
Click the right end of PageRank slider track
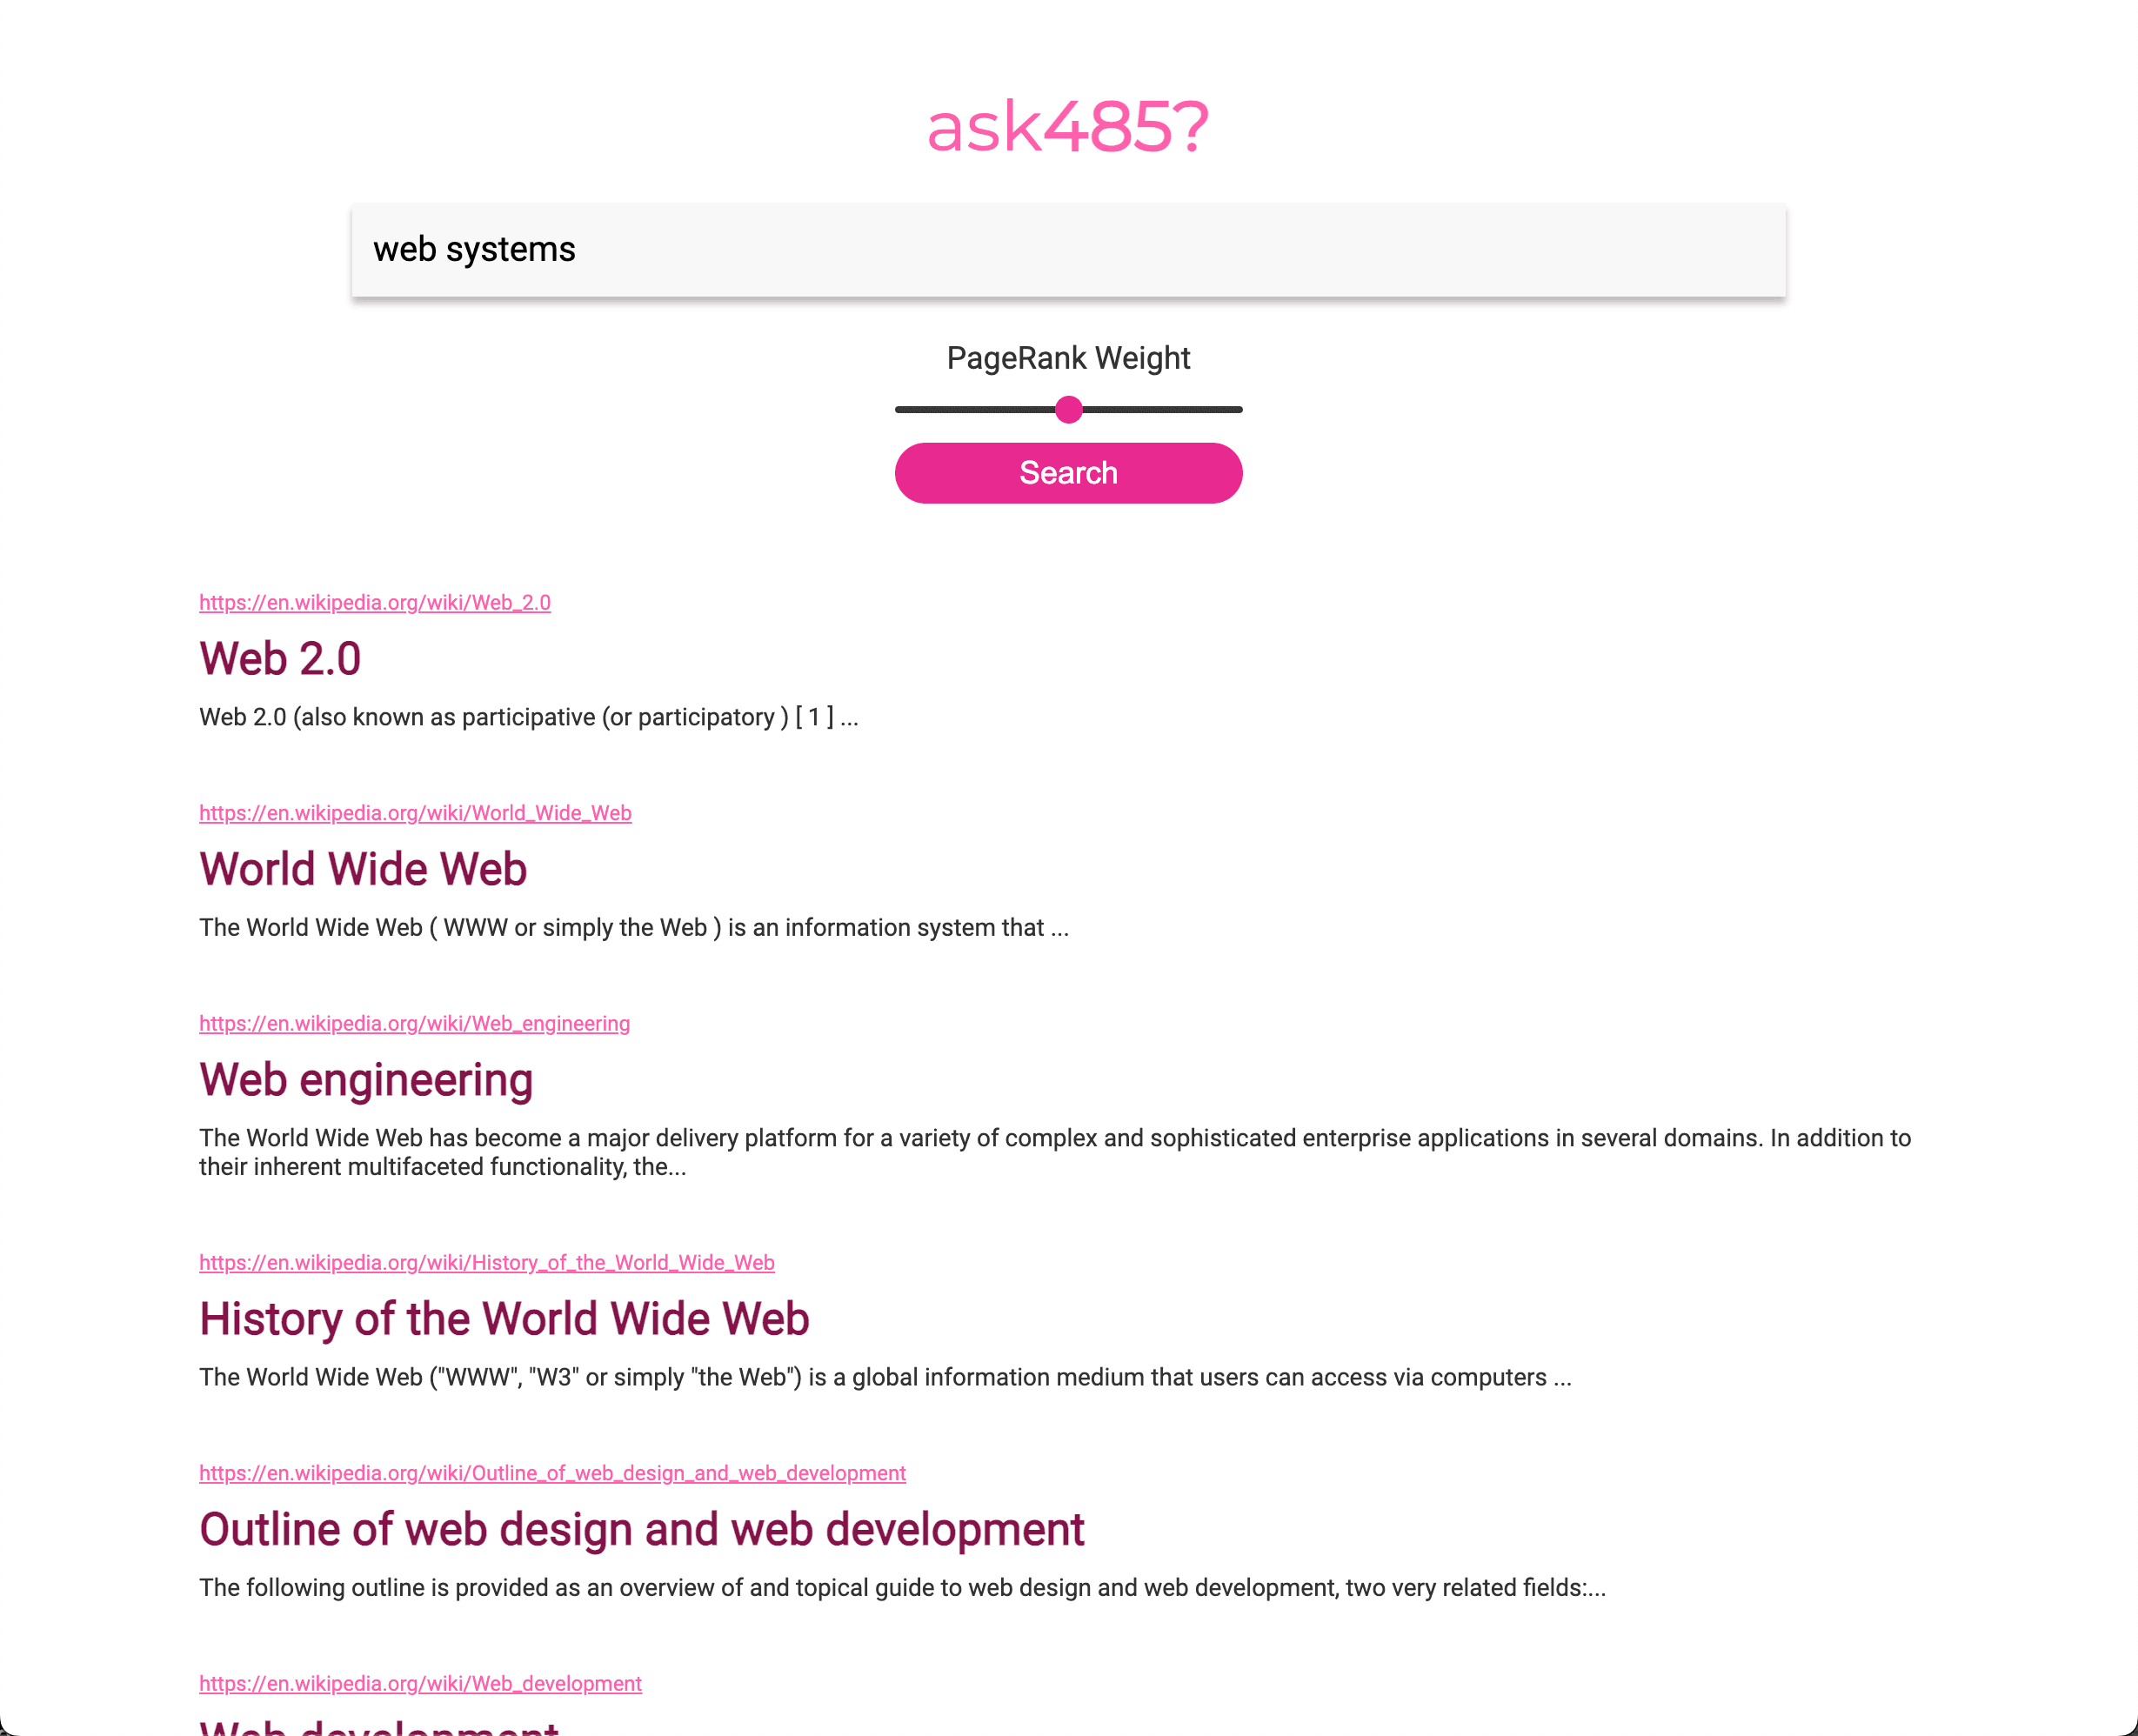pyautogui.click(x=1236, y=409)
